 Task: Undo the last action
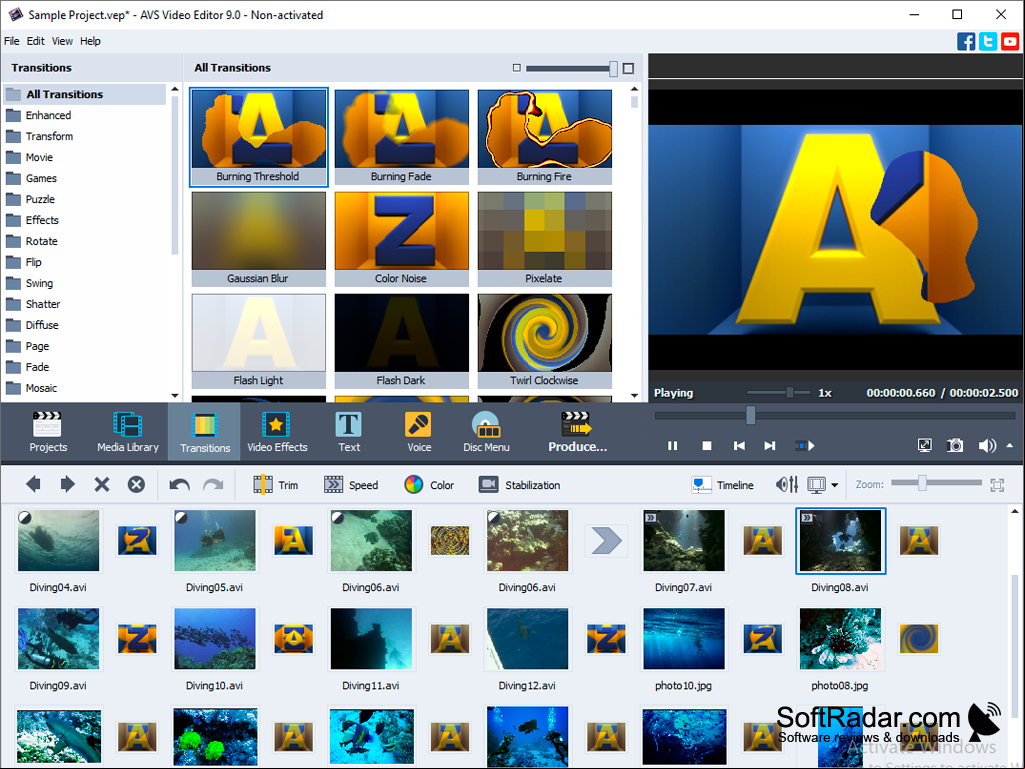(x=179, y=485)
